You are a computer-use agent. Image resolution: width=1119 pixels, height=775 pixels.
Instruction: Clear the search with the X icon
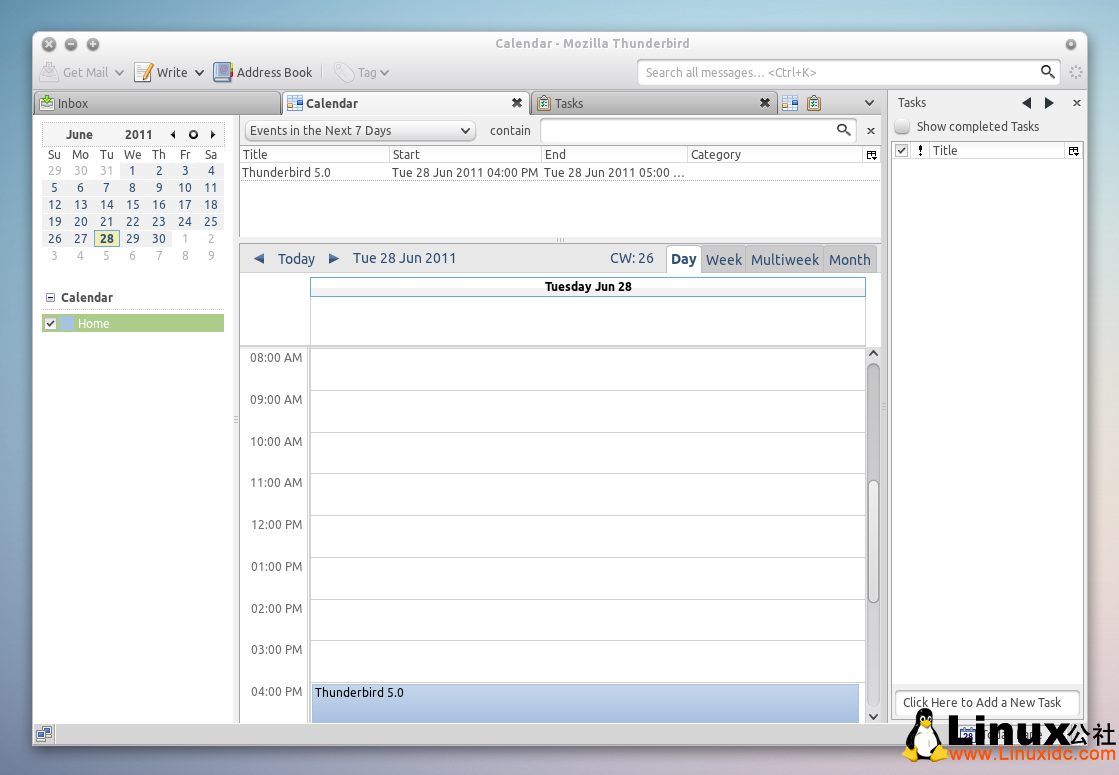click(870, 130)
